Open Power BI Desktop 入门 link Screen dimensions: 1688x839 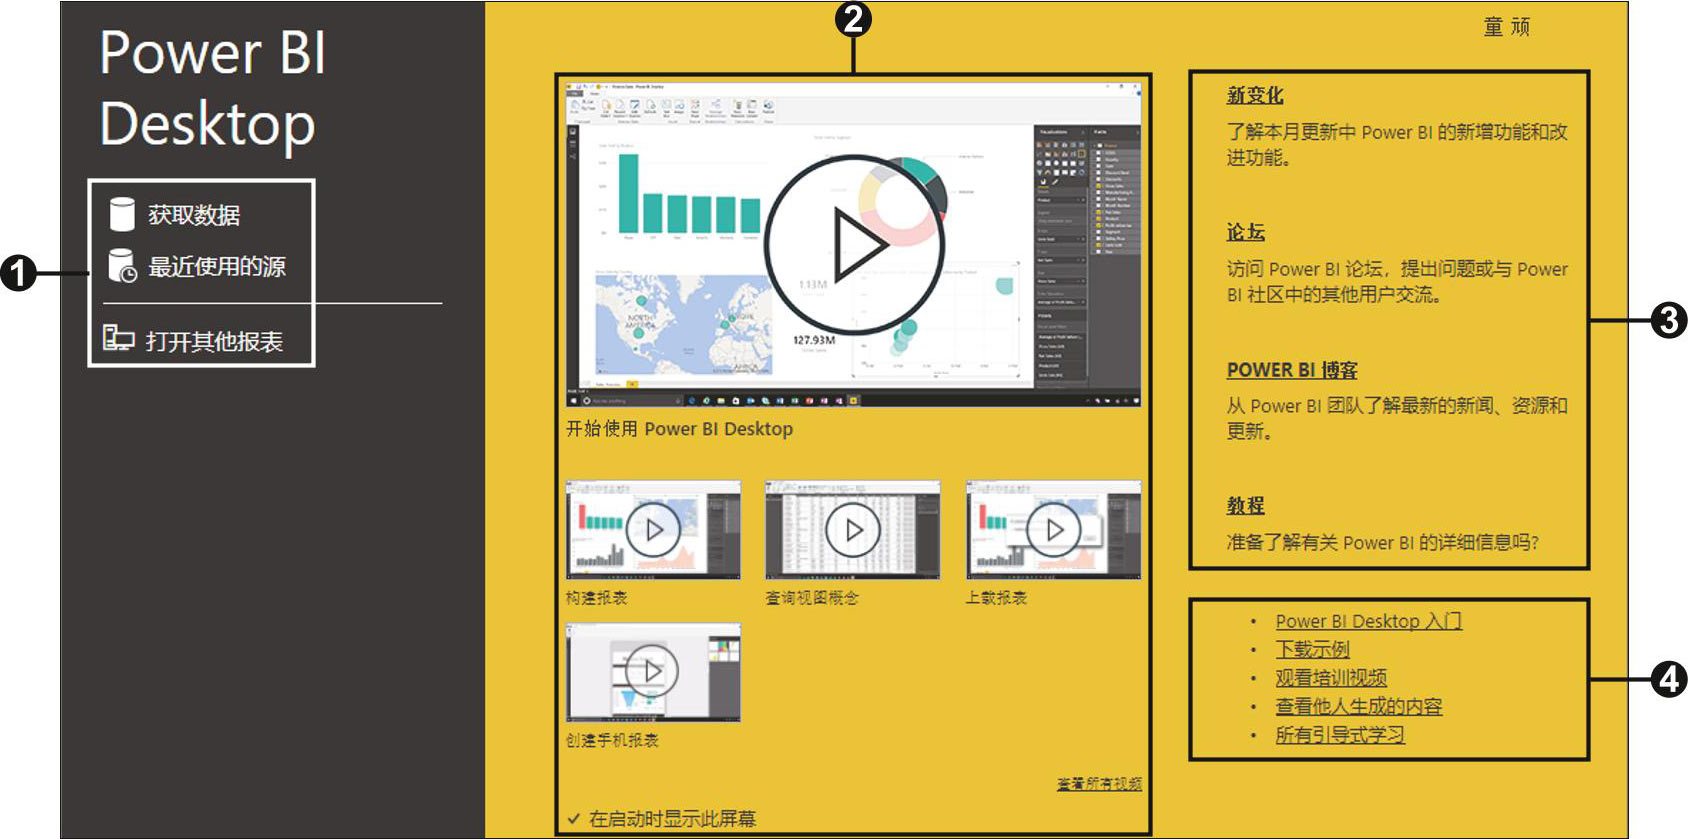point(1368,621)
